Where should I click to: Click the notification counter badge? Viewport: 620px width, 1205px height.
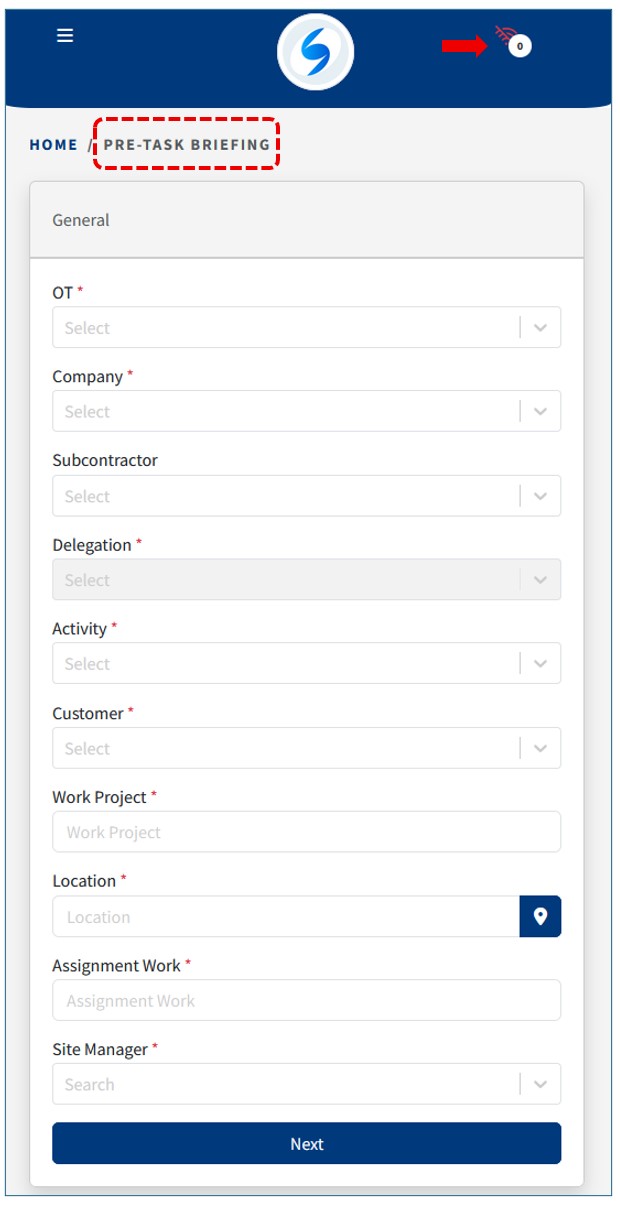tap(520, 46)
